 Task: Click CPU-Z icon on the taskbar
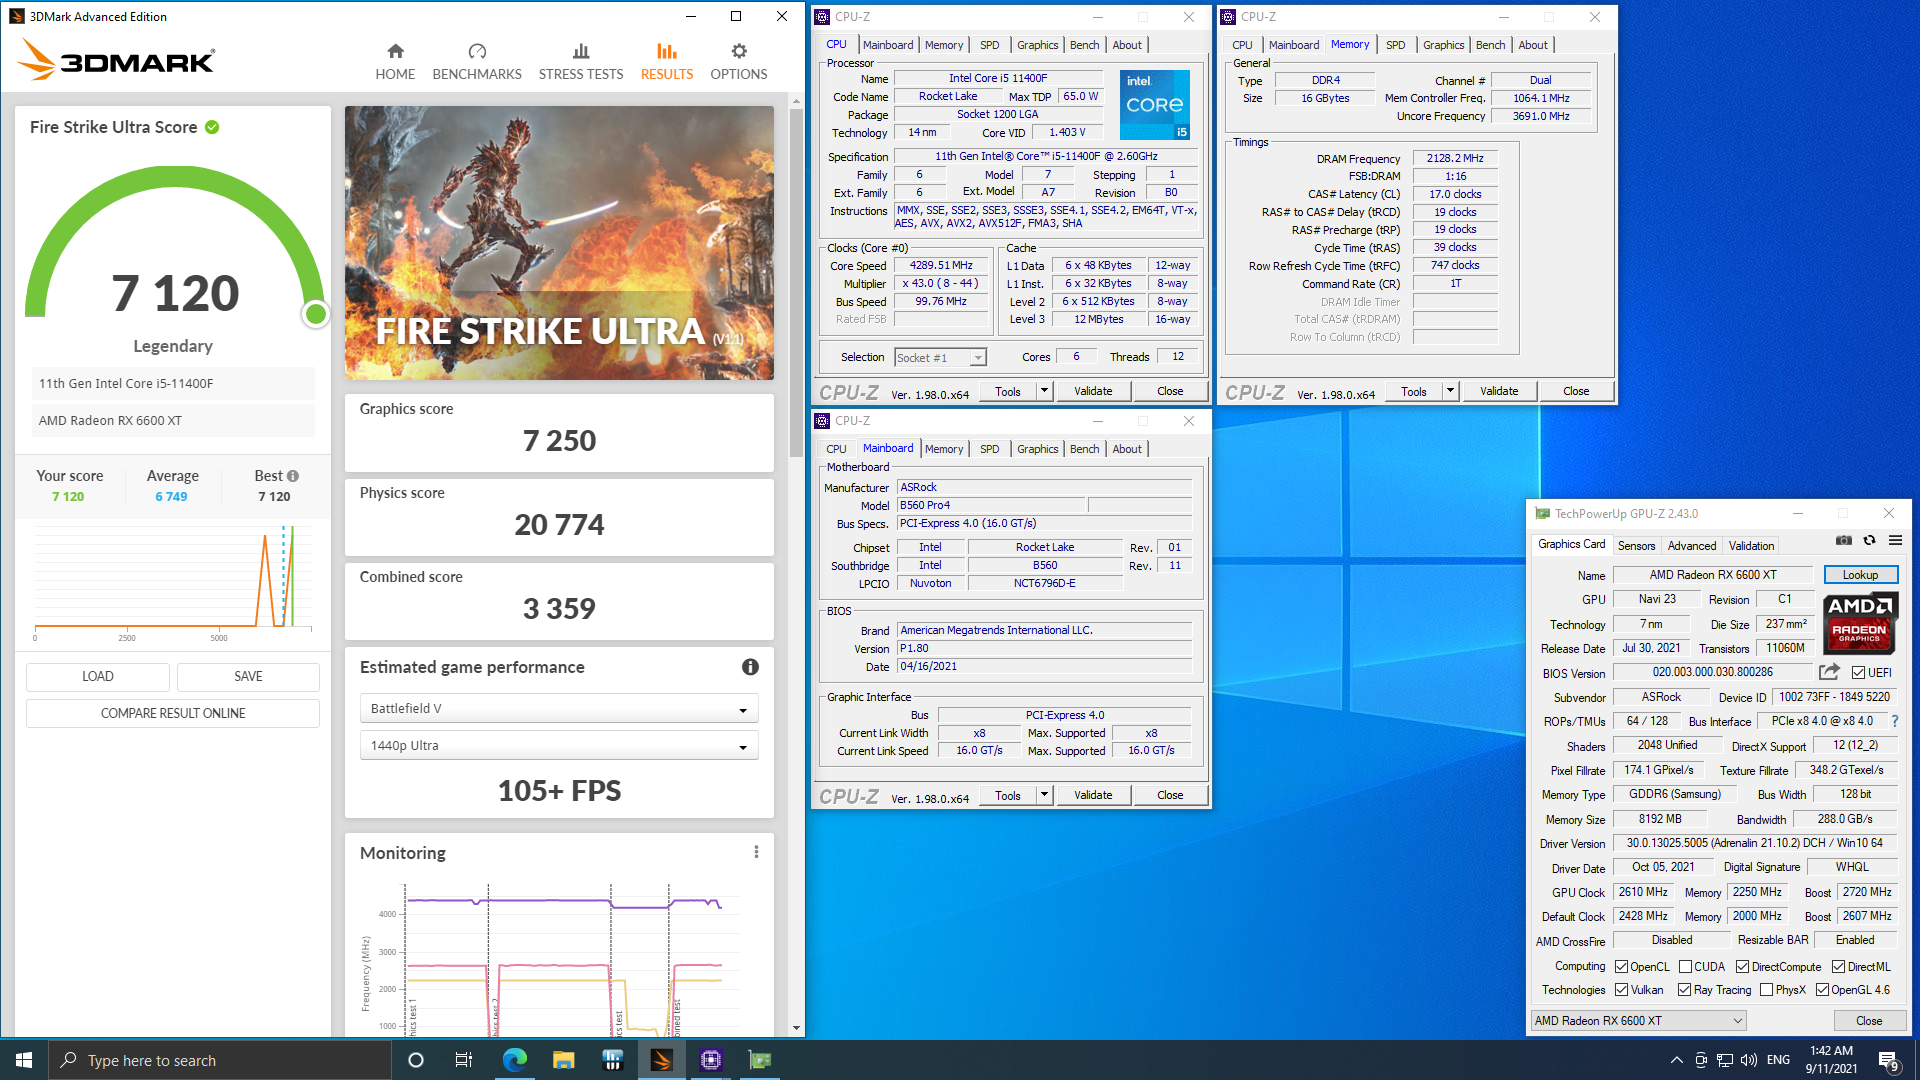[711, 1060]
